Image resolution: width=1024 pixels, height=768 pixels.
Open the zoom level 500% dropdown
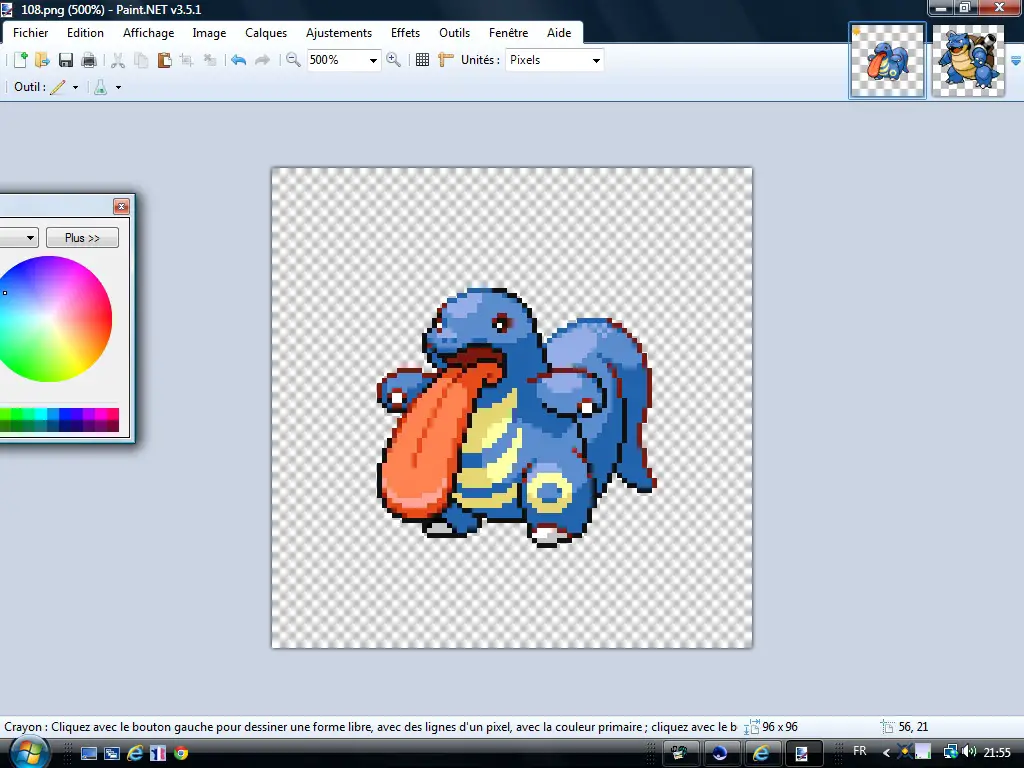(x=373, y=60)
